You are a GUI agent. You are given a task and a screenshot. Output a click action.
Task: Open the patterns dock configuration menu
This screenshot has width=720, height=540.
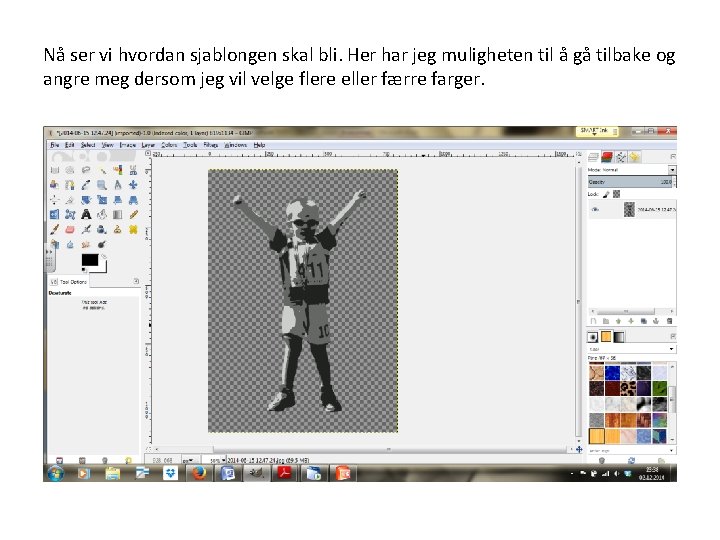click(x=673, y=337)
